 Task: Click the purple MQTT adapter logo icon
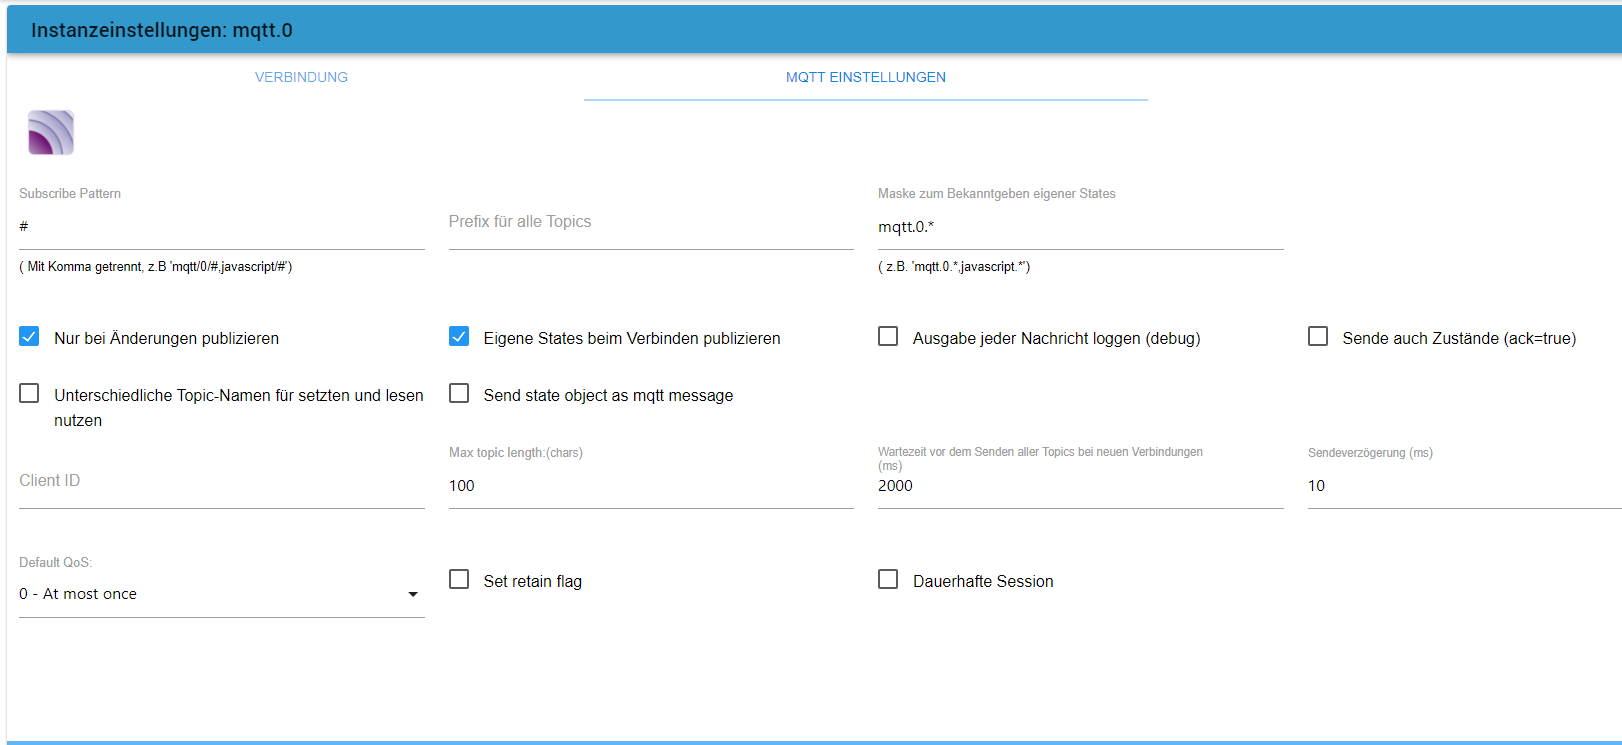pos(51,133)
